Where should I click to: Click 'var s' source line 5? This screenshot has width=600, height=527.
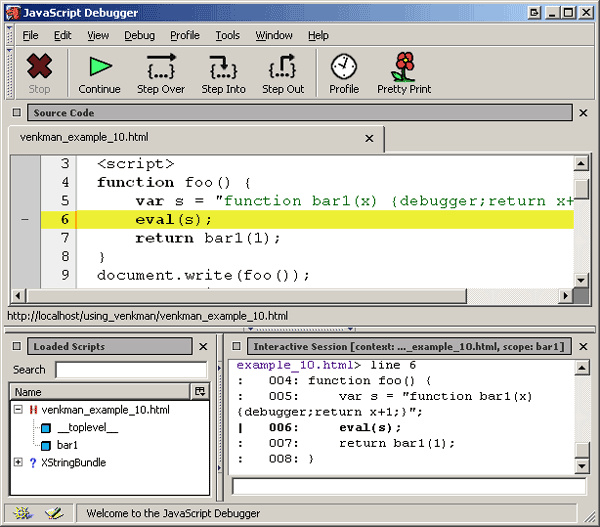coord(354,201)
